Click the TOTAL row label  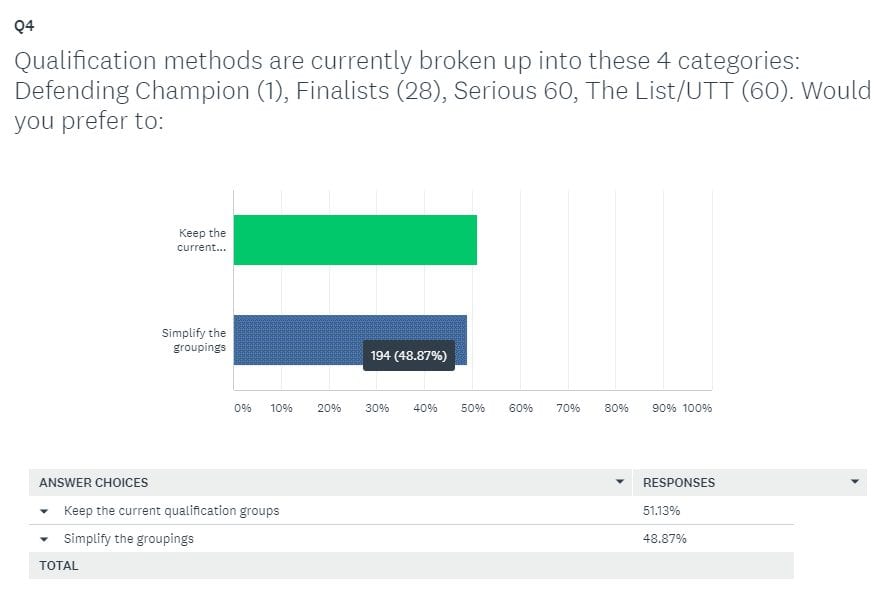coord(59,566)
